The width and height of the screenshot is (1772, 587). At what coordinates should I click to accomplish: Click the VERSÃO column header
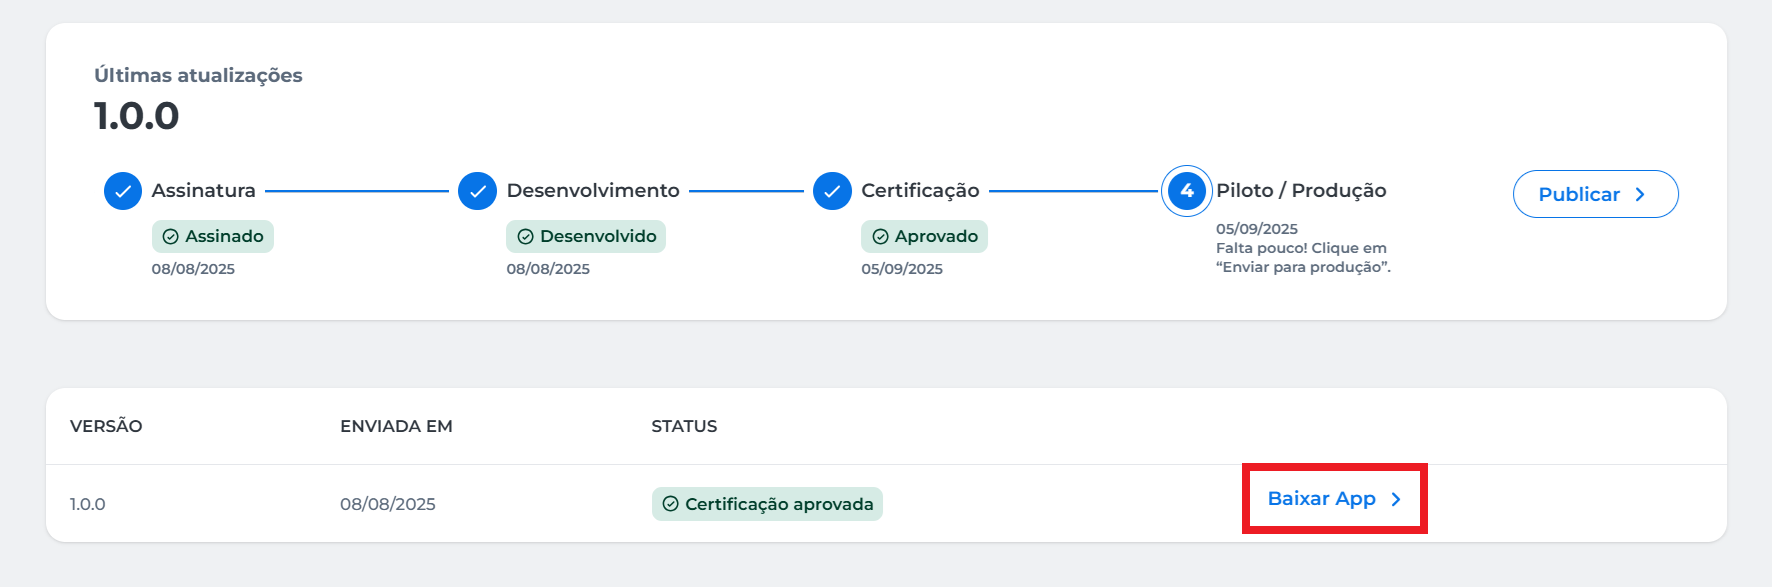click(x=106, y=426)
